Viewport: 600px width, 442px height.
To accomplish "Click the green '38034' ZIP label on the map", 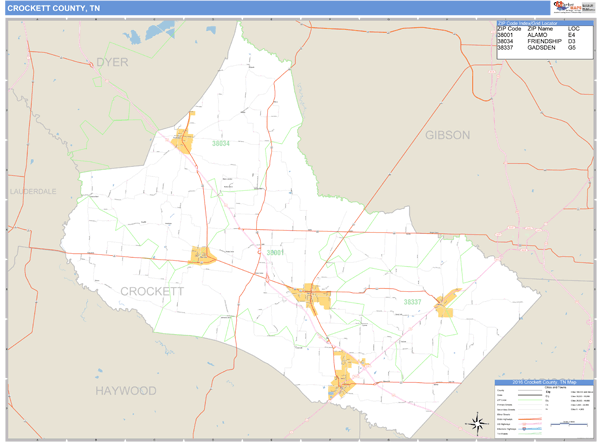I will (221, 144).
